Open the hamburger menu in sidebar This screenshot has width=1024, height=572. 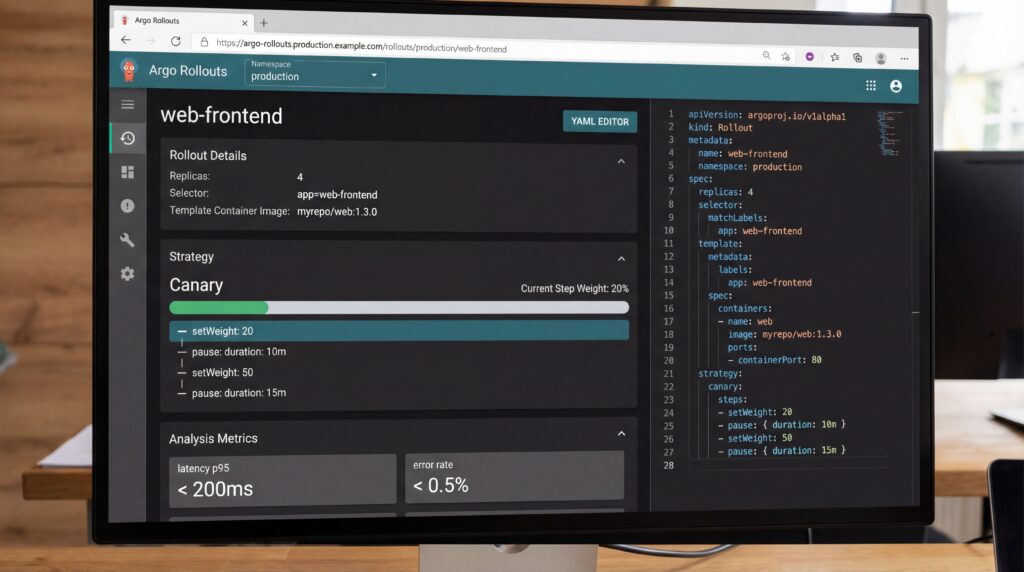[128, 104]
